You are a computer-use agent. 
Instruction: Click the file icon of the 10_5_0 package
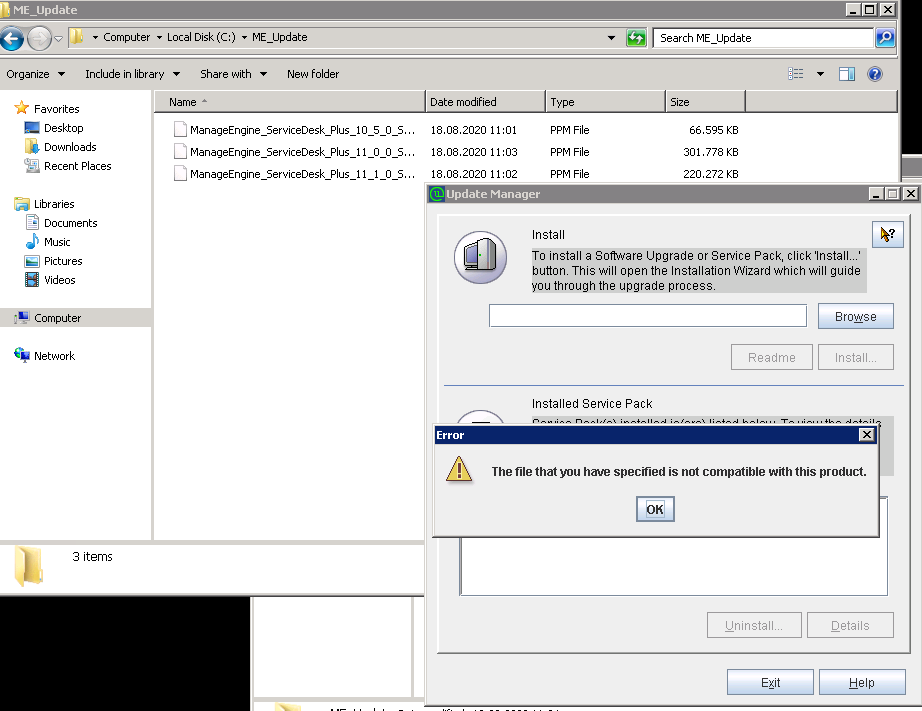pos(180,129)
